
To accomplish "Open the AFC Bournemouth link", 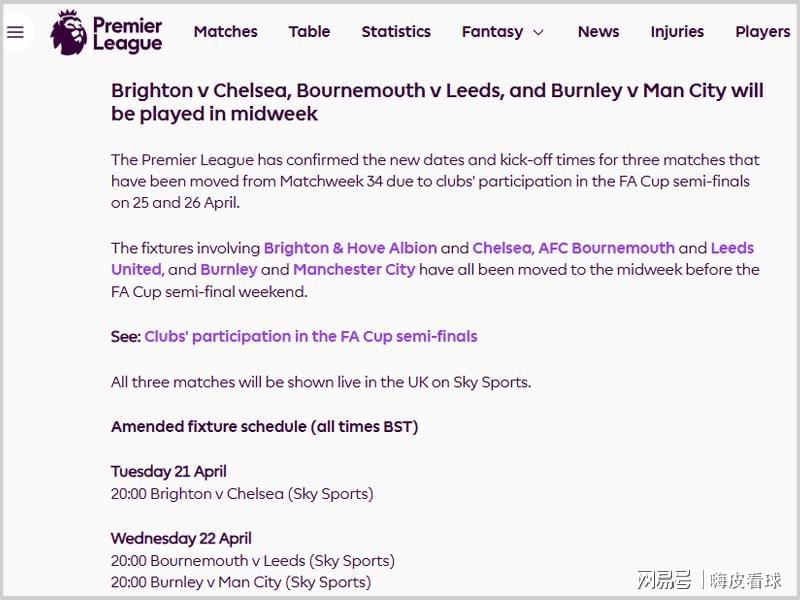I will click(x=607, y=248).
